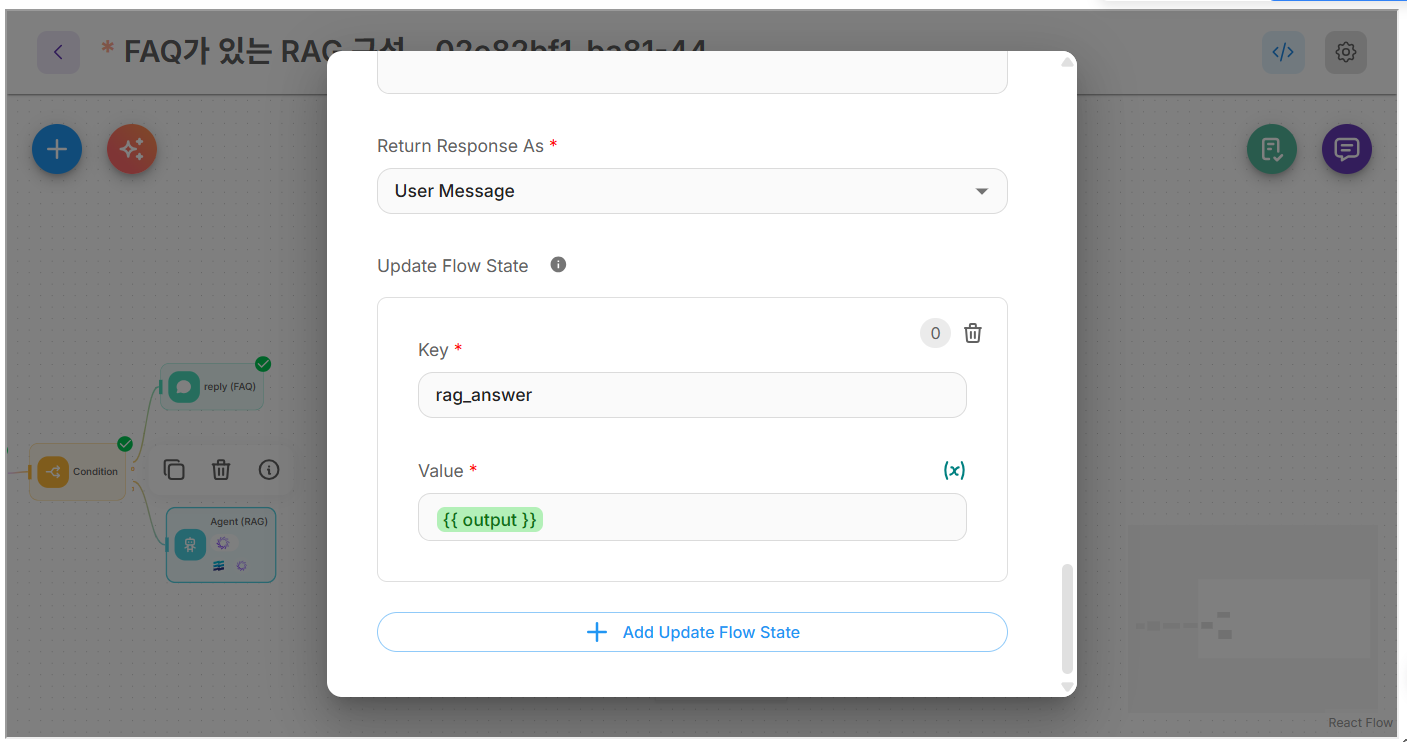1407x742 pixels.
Task: Open the green validation checklist button
Action: [1271, 150]
